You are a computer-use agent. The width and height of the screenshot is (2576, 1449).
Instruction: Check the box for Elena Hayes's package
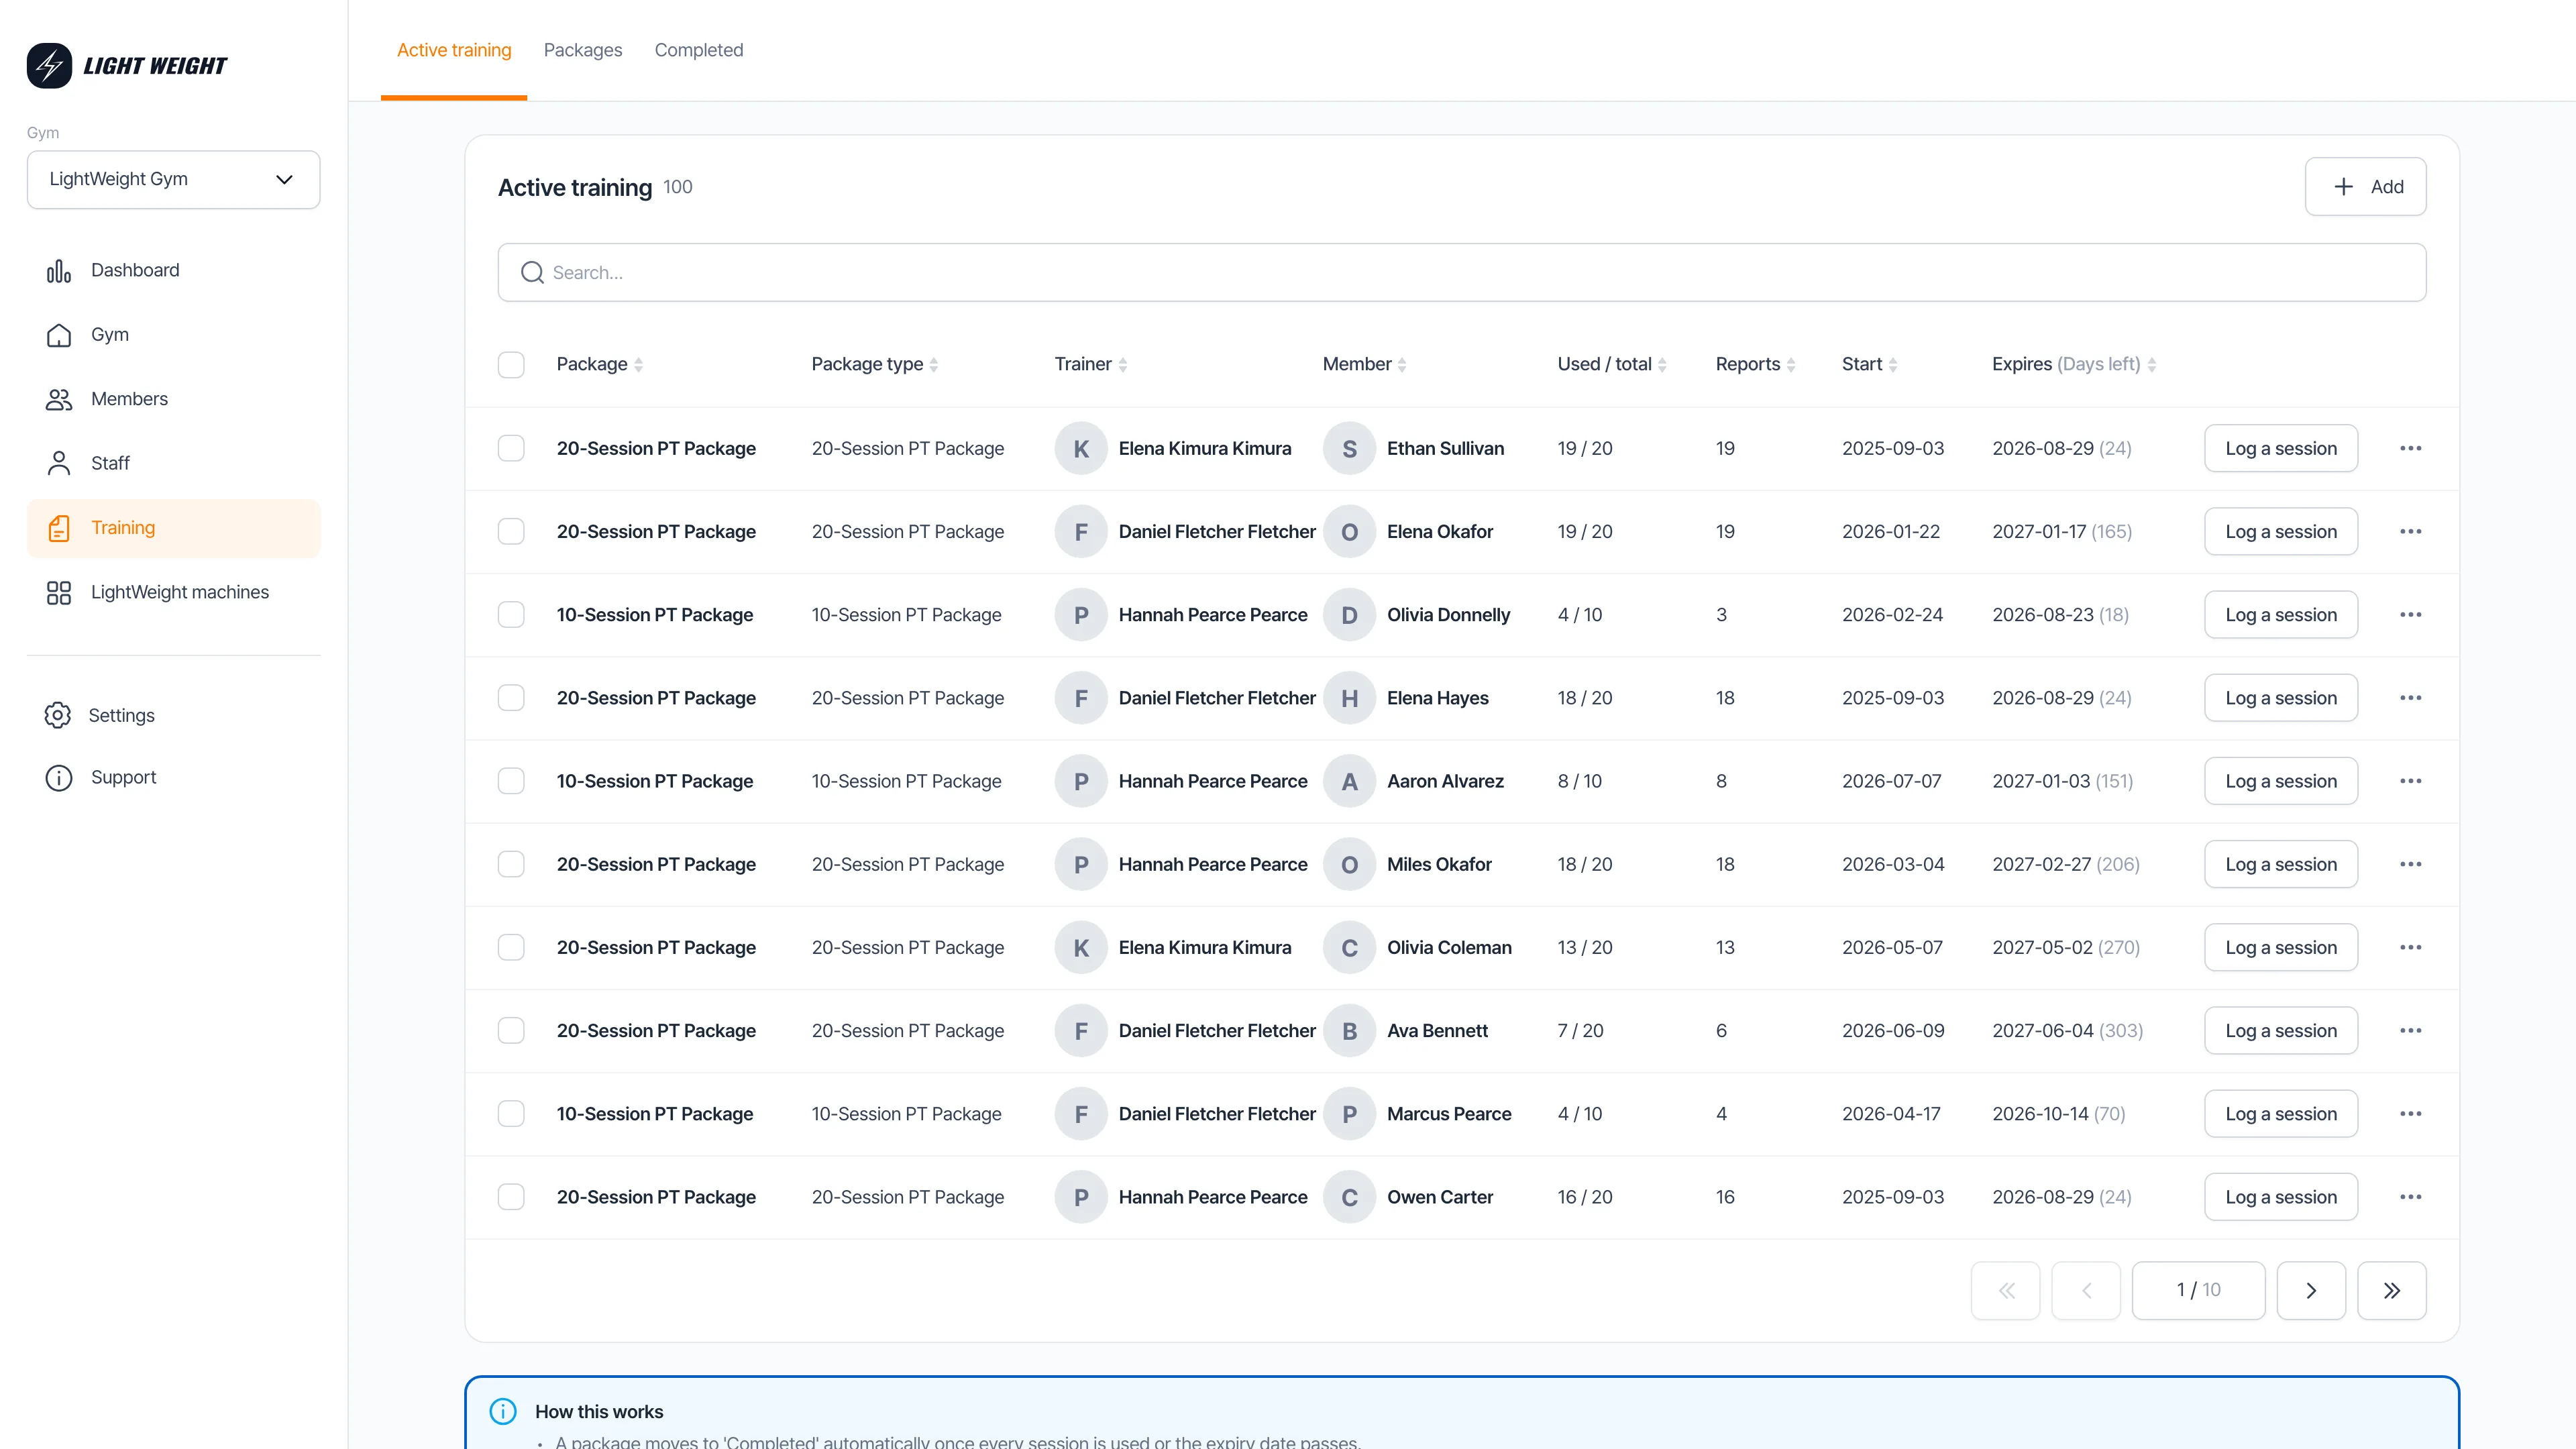coord(511,698)
